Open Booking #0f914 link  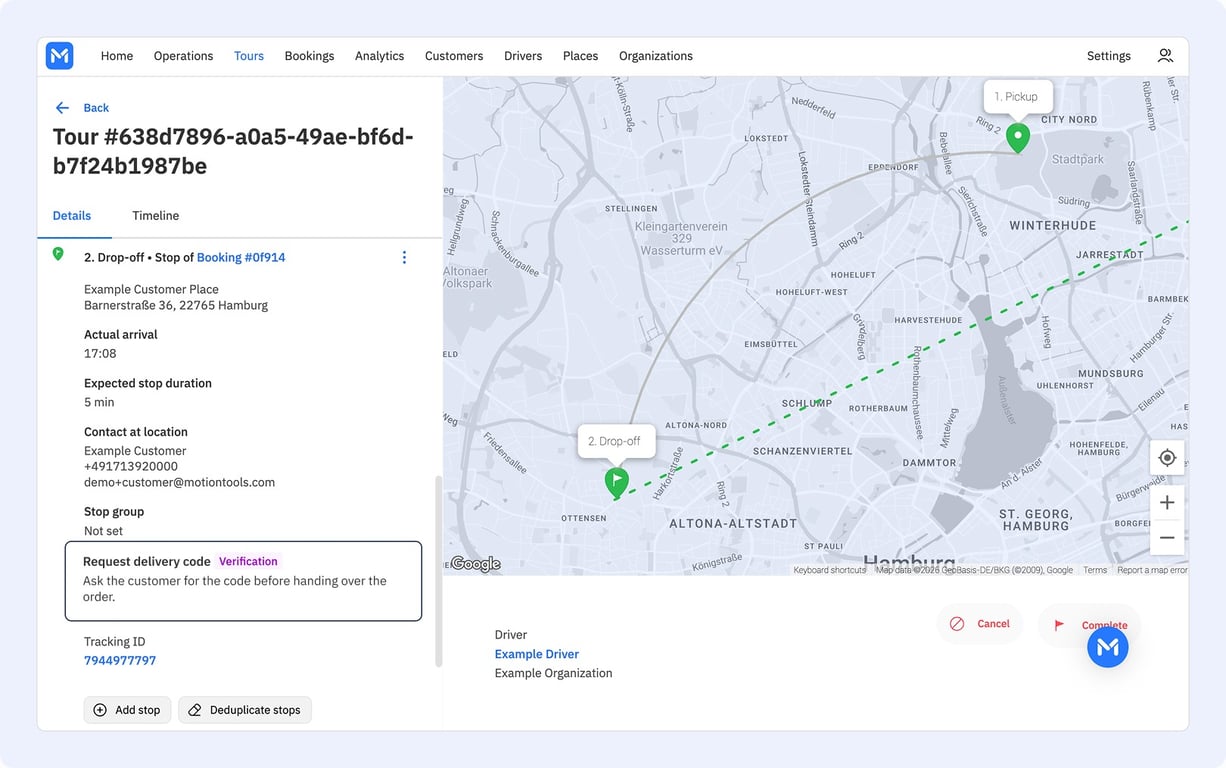[x=241, y=258]
